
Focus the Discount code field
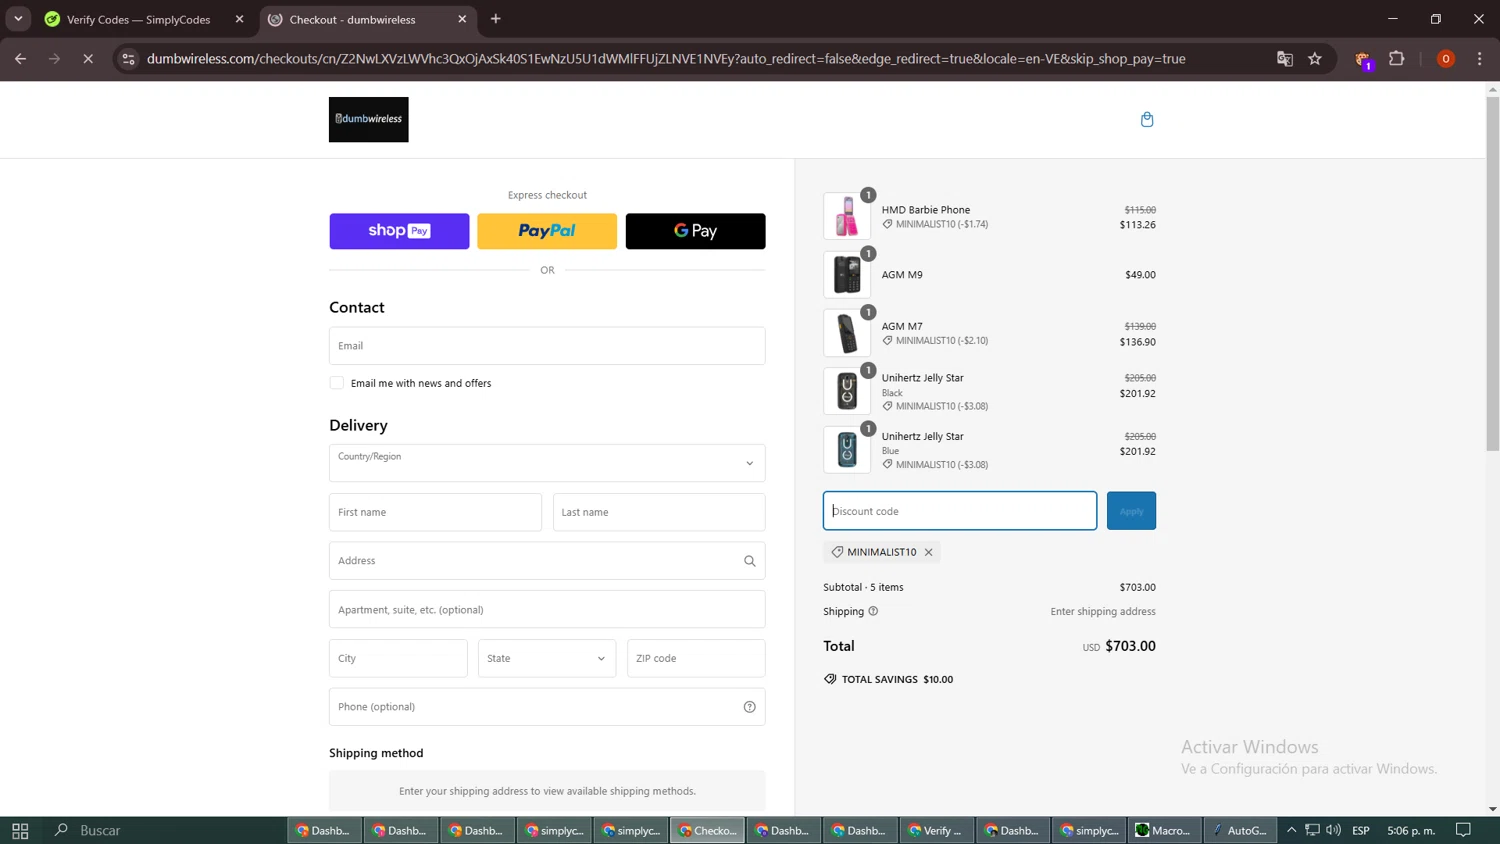pyautogui.click(x=960, y=511)
